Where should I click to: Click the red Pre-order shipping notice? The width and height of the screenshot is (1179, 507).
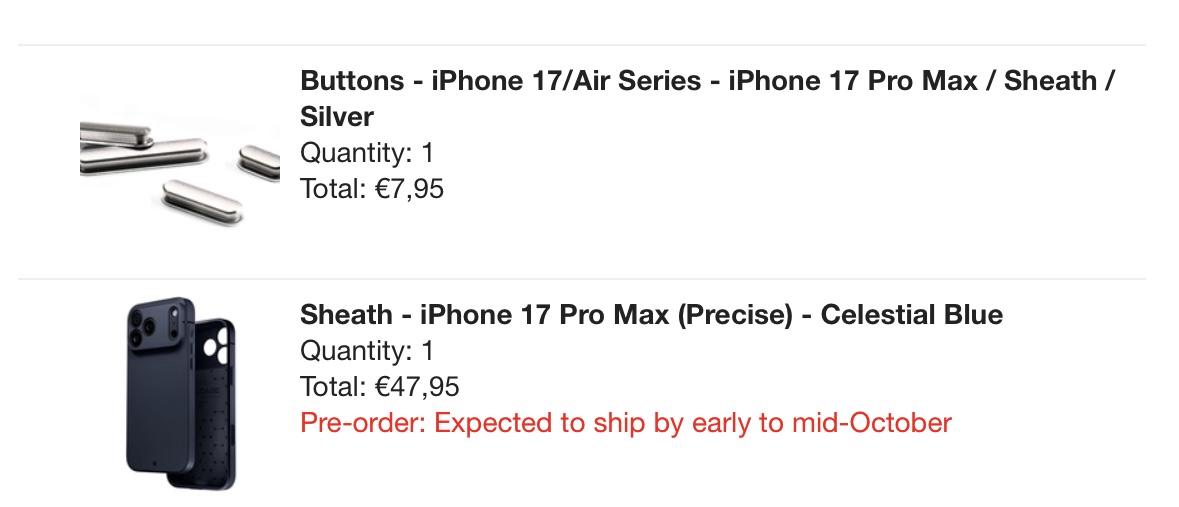click(626, 423)
